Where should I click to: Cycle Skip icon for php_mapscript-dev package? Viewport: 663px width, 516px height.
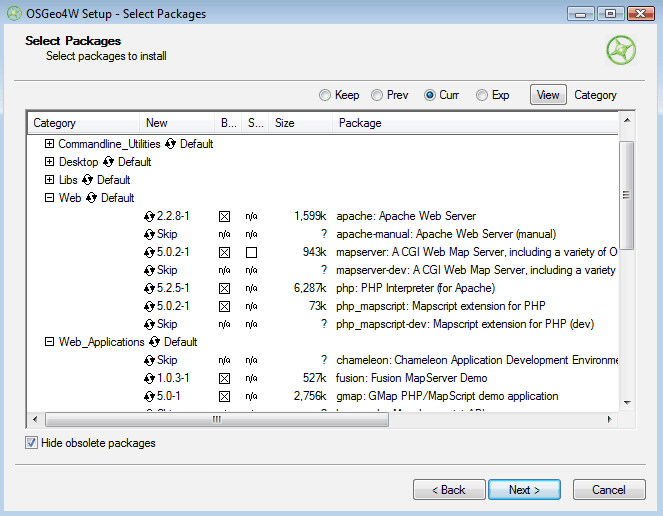click(x=149, y=324)
